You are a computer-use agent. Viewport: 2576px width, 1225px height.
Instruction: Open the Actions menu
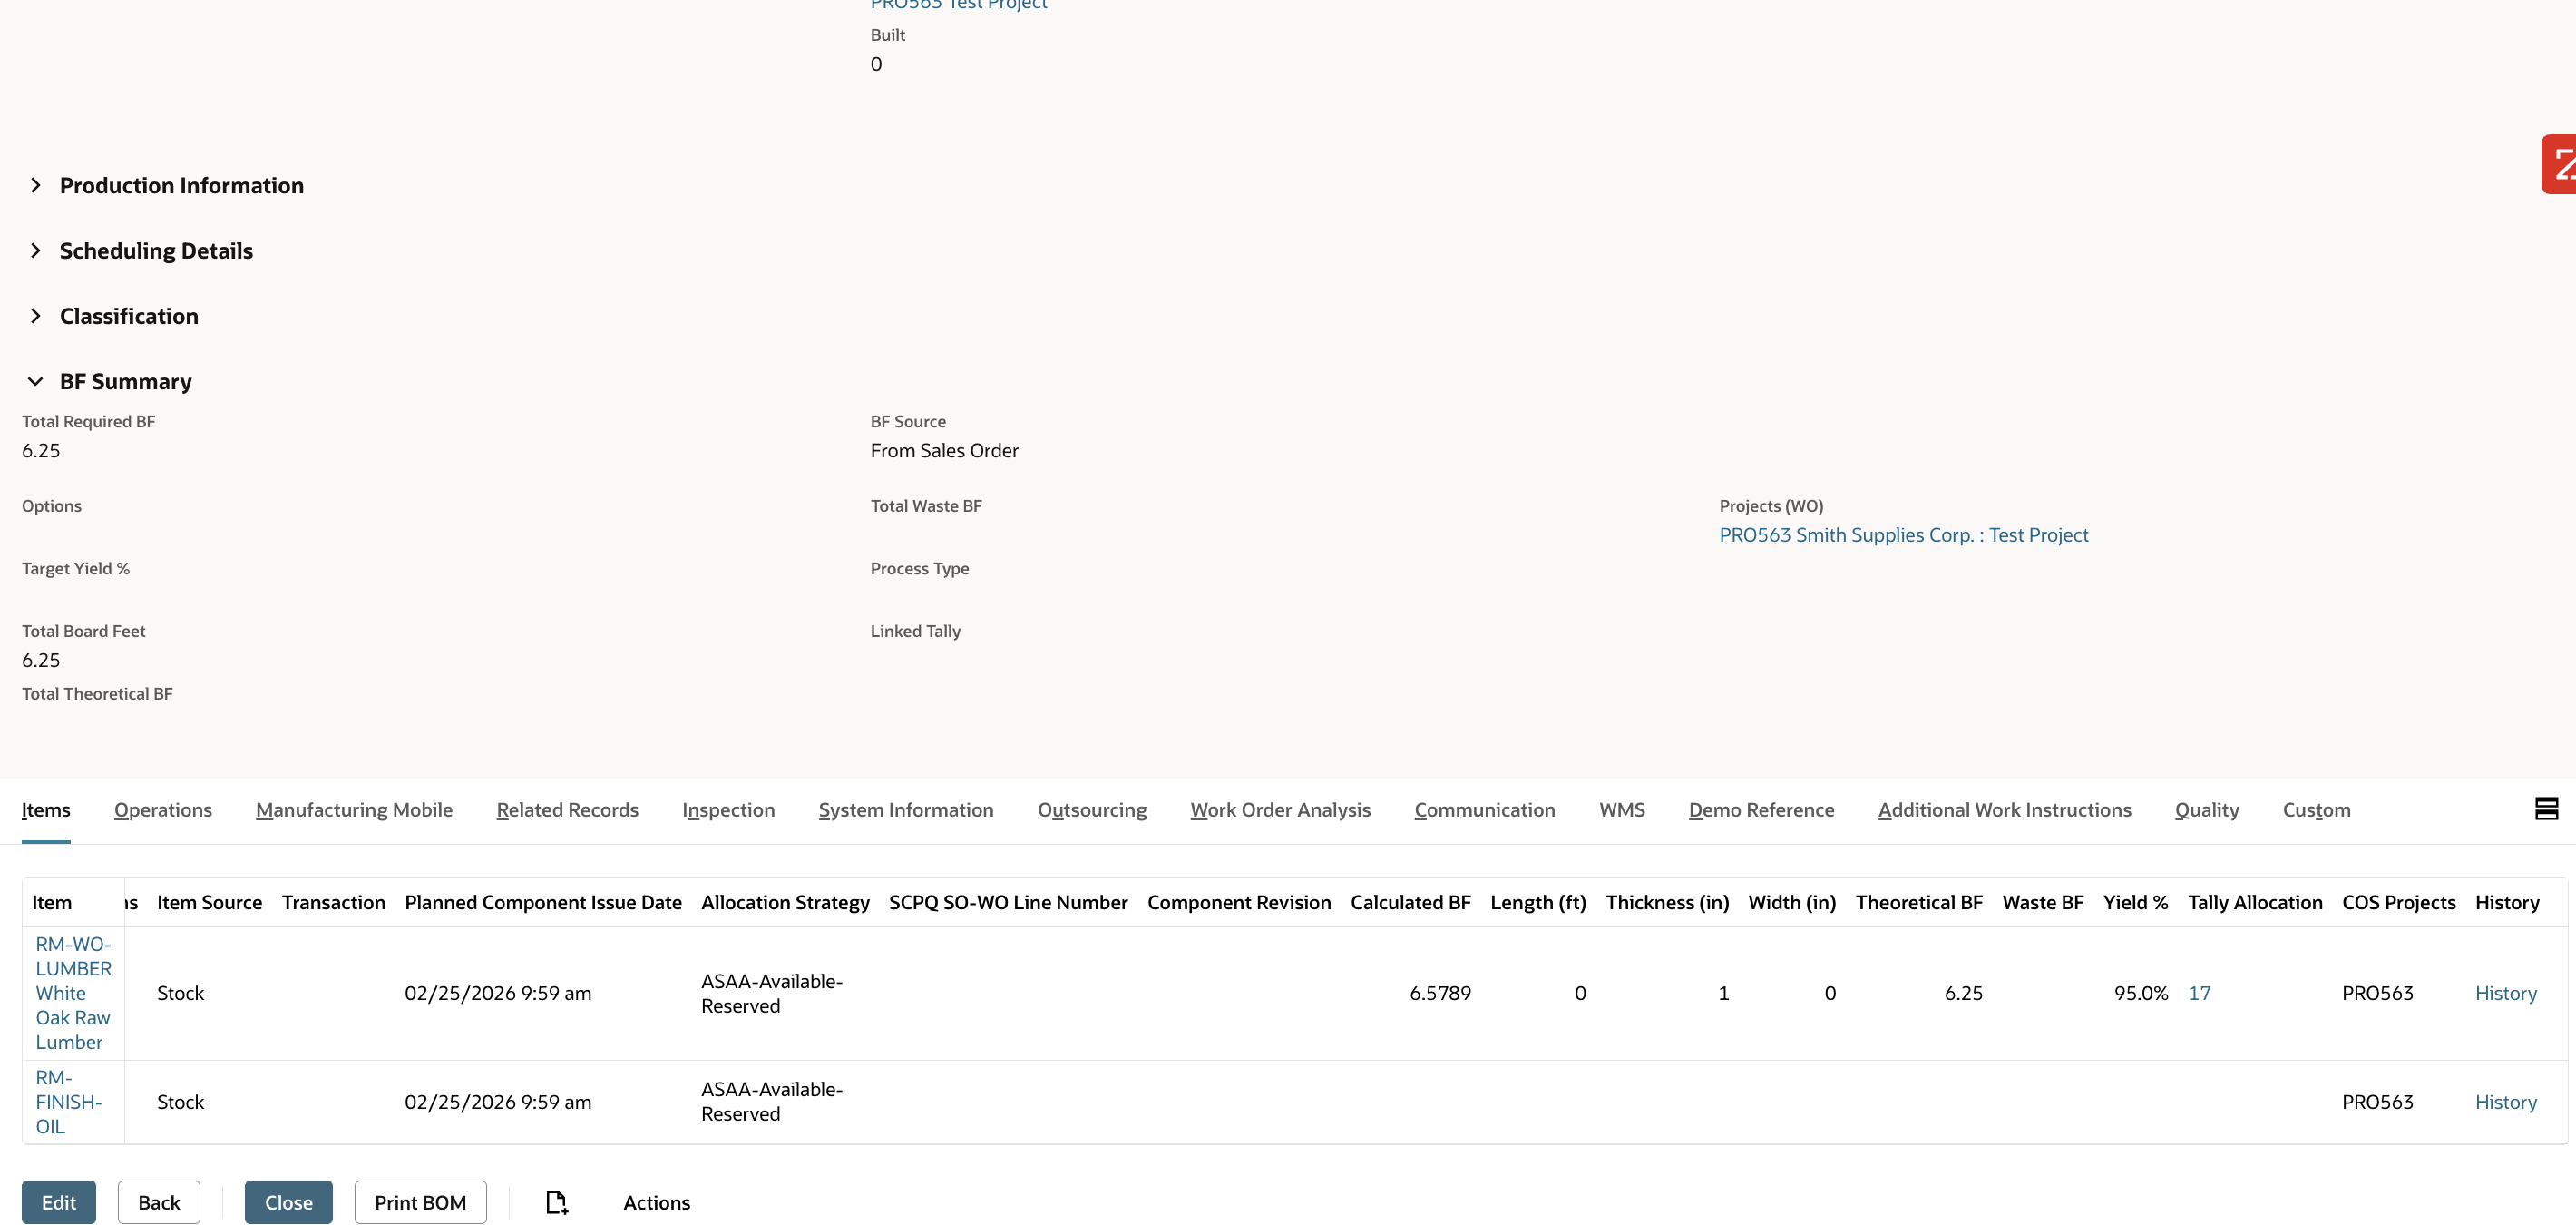point(657,1202)
